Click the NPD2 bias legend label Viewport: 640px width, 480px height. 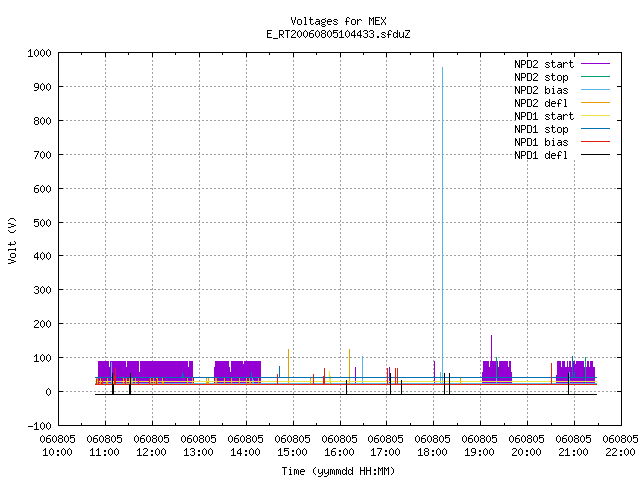(x=541, y=90)
